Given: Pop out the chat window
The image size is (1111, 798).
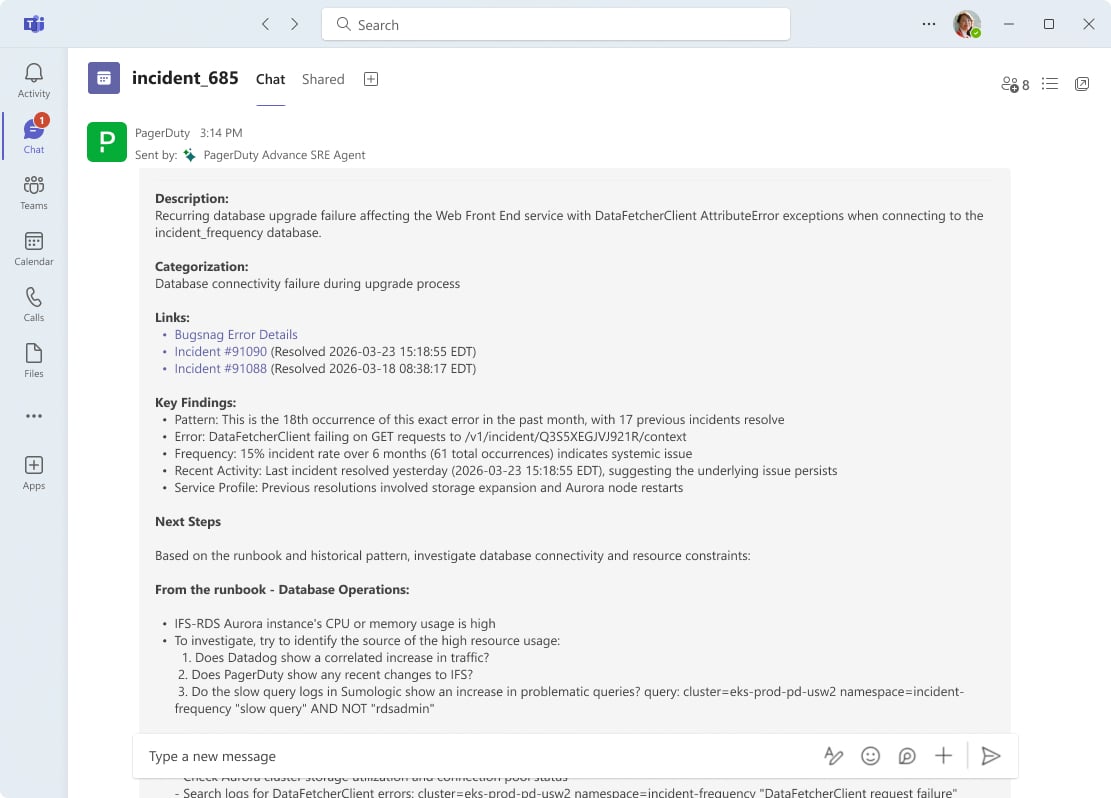Looking at the screenshot, I should 1082,84.
